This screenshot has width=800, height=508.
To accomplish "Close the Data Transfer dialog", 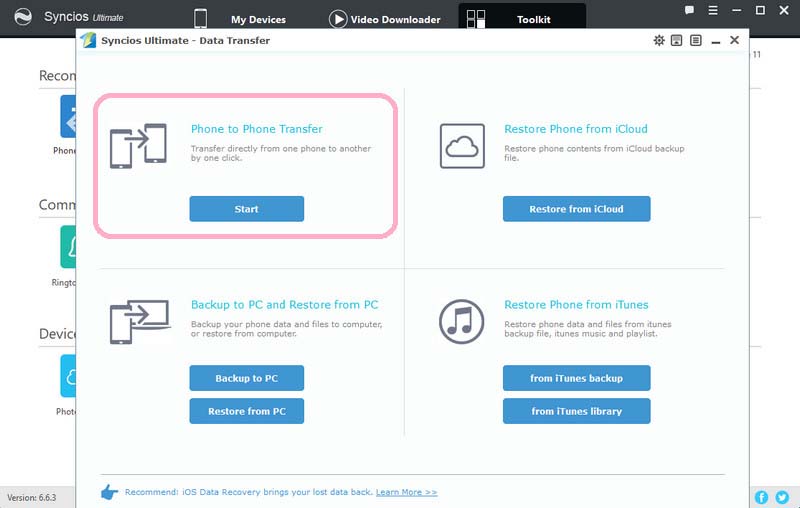I will [734, 40].
